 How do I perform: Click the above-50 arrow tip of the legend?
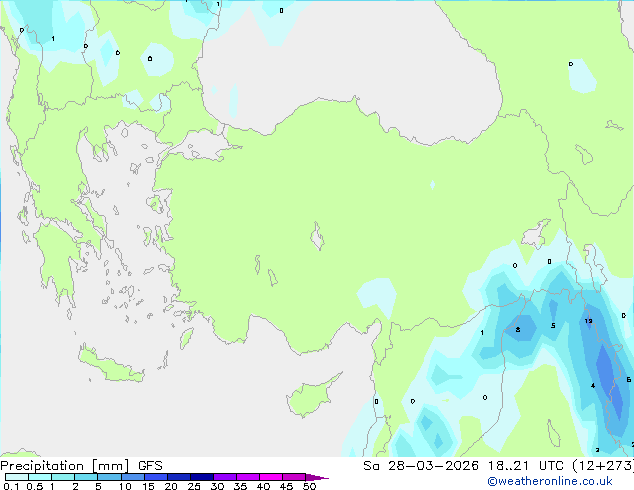tap(317, 477)
